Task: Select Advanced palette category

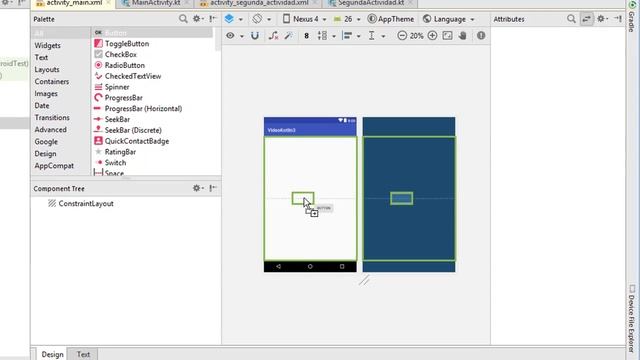Action: point(50,130)
